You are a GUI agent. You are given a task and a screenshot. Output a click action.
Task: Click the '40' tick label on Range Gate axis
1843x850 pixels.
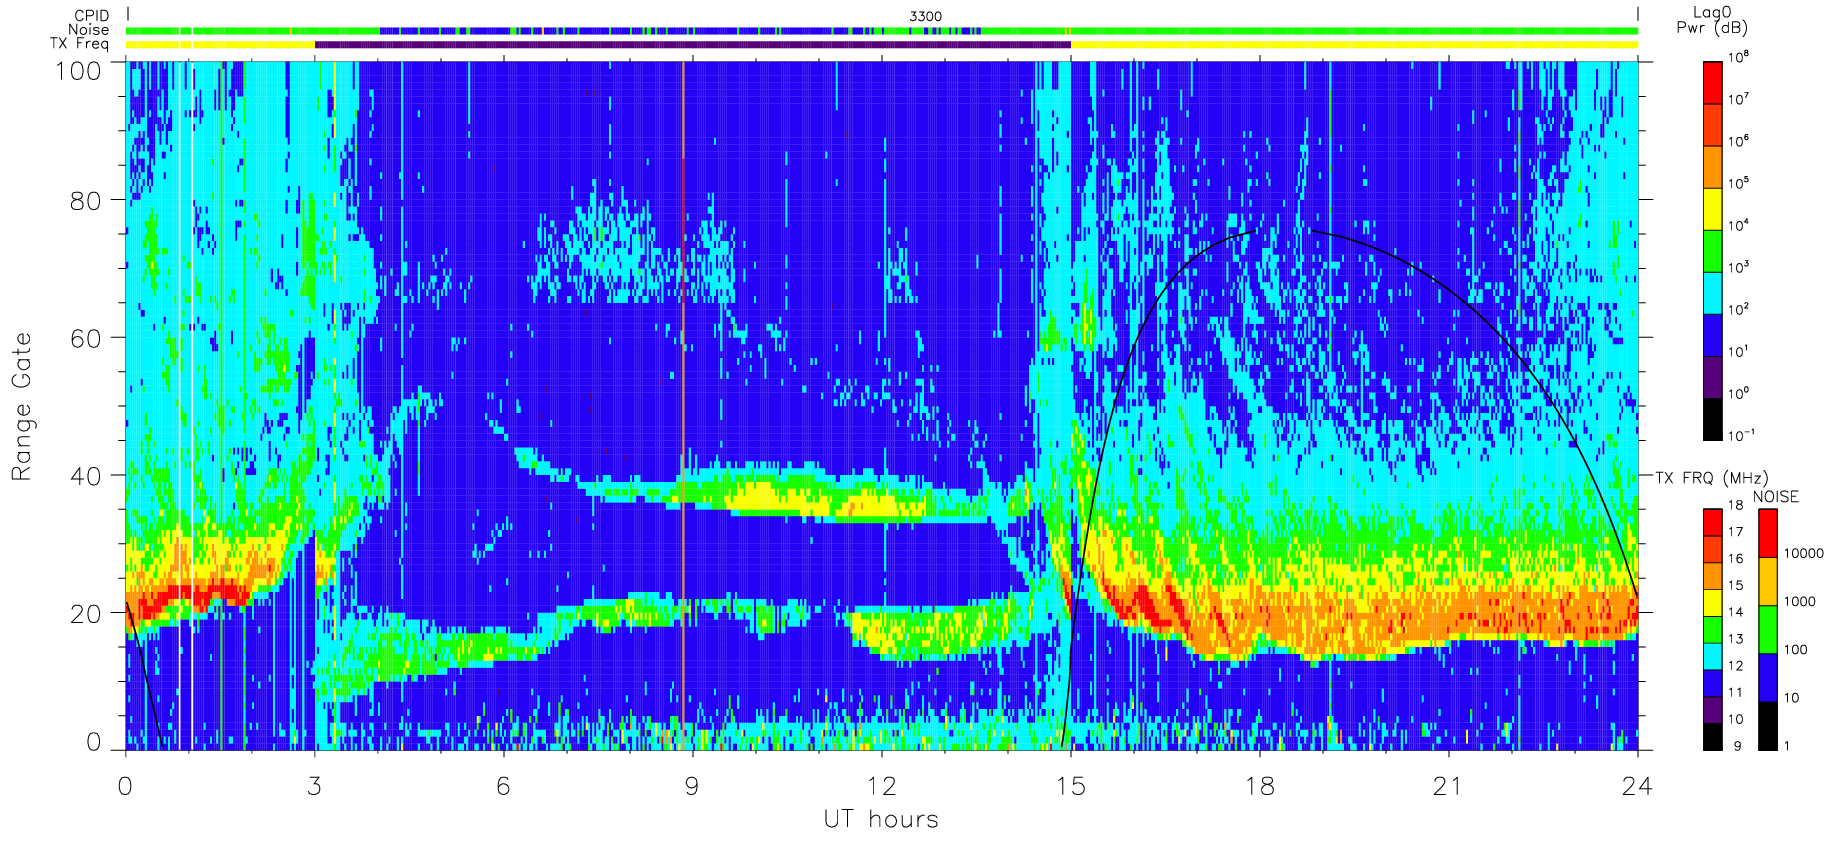[x=86, y=476]
